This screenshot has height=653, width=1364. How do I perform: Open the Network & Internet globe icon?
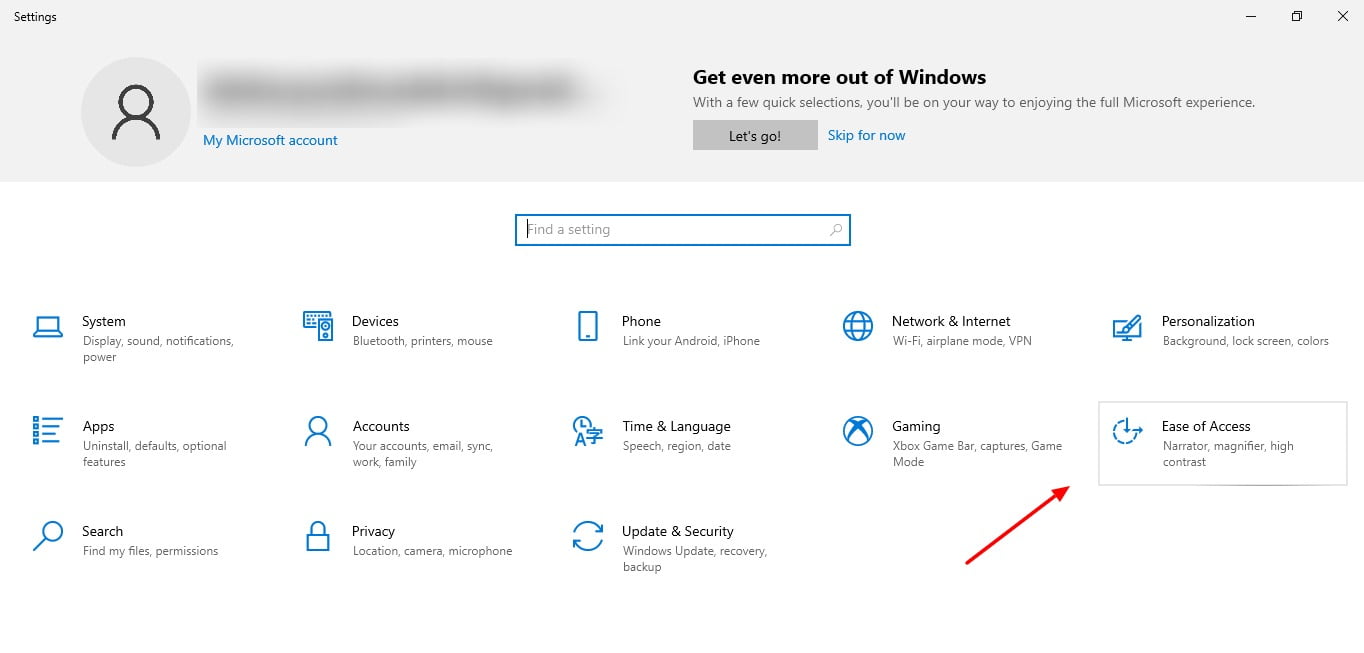point(857,326)
